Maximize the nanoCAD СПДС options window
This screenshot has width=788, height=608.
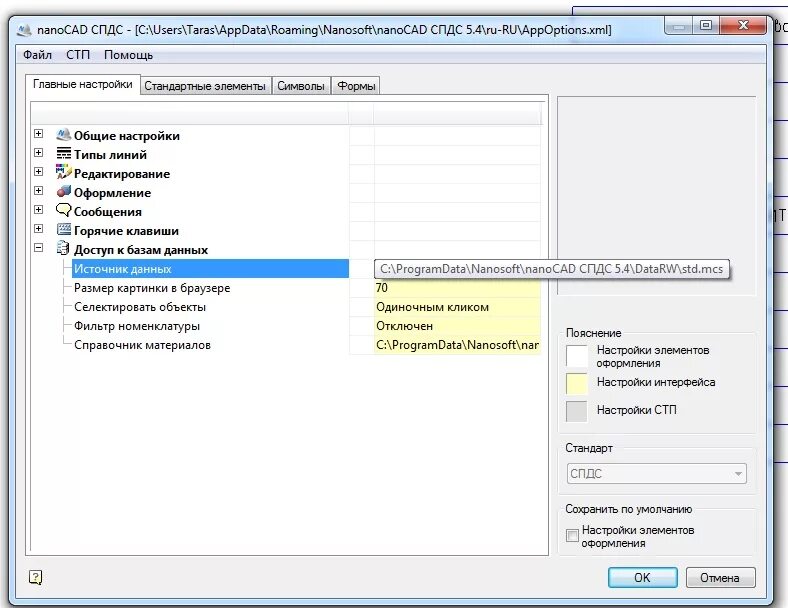(x=706, y=25)
